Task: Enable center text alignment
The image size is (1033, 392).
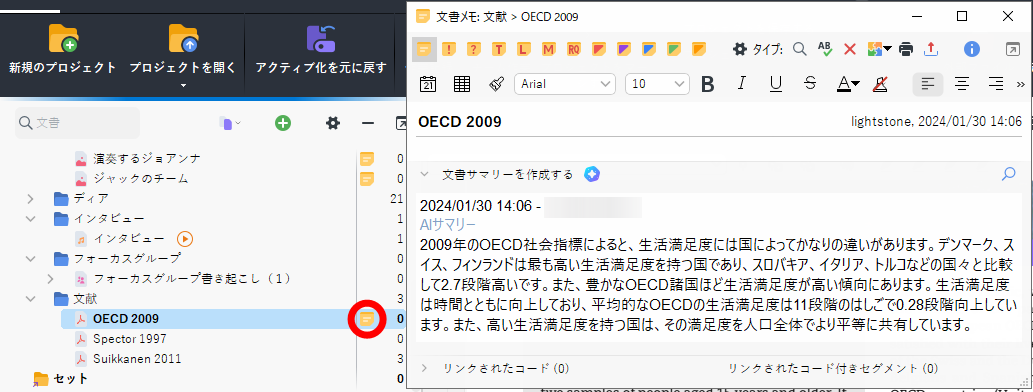Action: coord(963,84)
